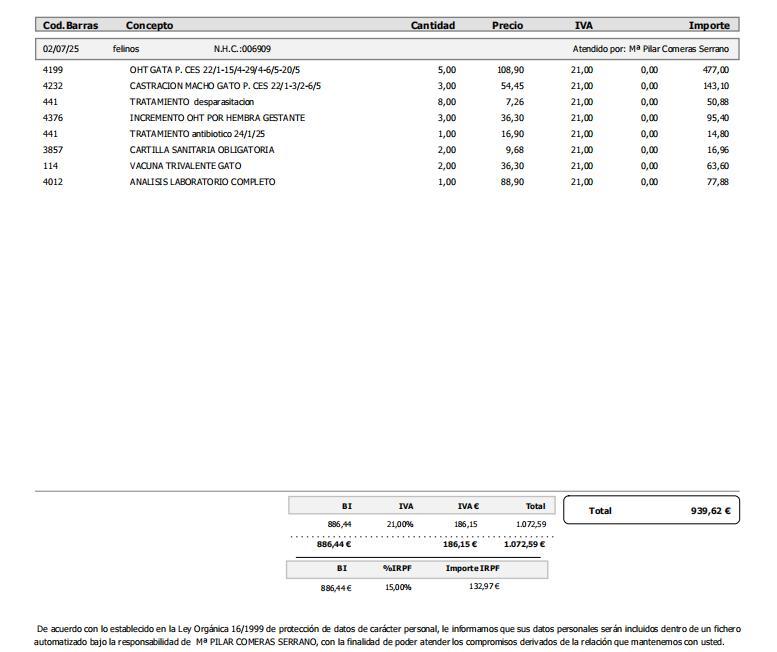The image size is (777, 652).
Task: Click 'OHT GATA P. CES 22/1-15/4-29/4-6/5-20/5'
Action: [215, 70]
